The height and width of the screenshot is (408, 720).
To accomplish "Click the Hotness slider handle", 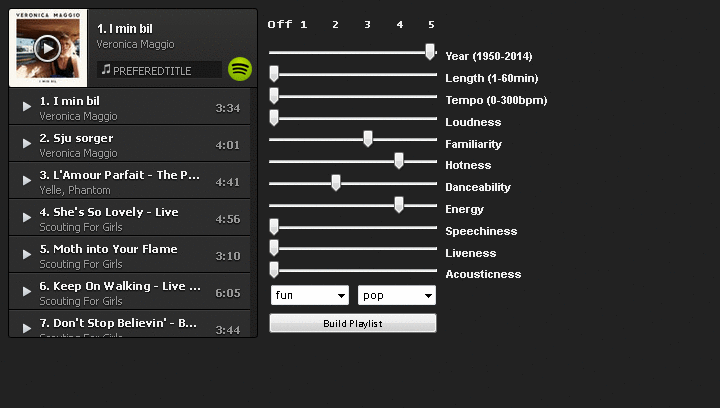I will 399,161.
